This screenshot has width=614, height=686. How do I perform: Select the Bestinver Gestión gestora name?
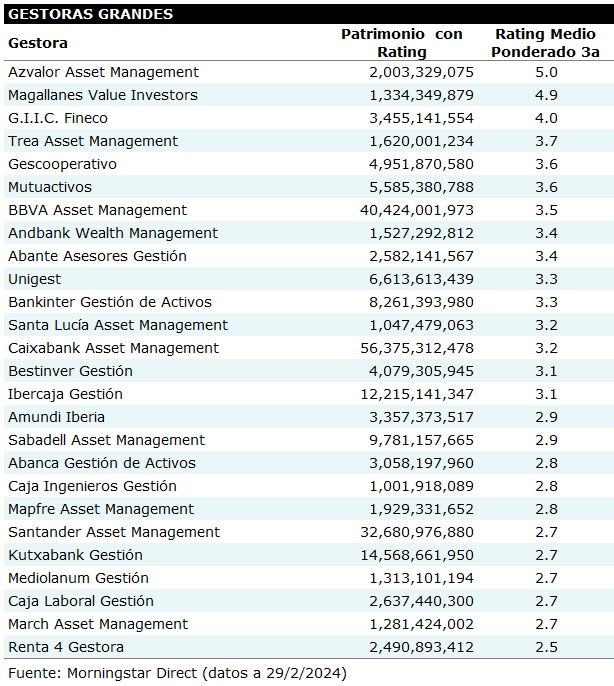point(70,371)
